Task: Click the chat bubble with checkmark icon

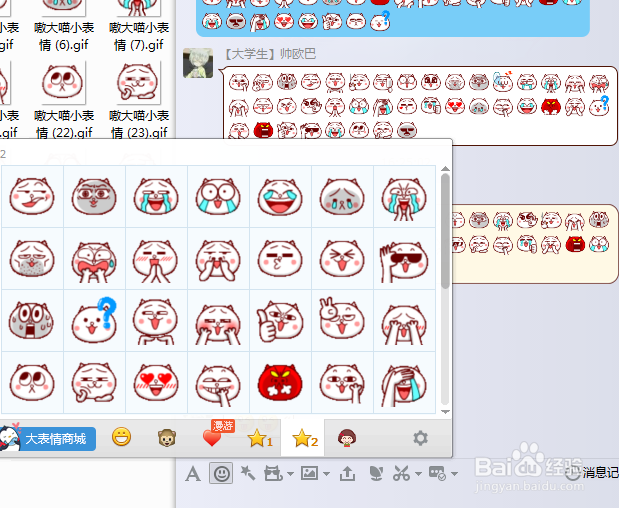Action: point(437,473)
